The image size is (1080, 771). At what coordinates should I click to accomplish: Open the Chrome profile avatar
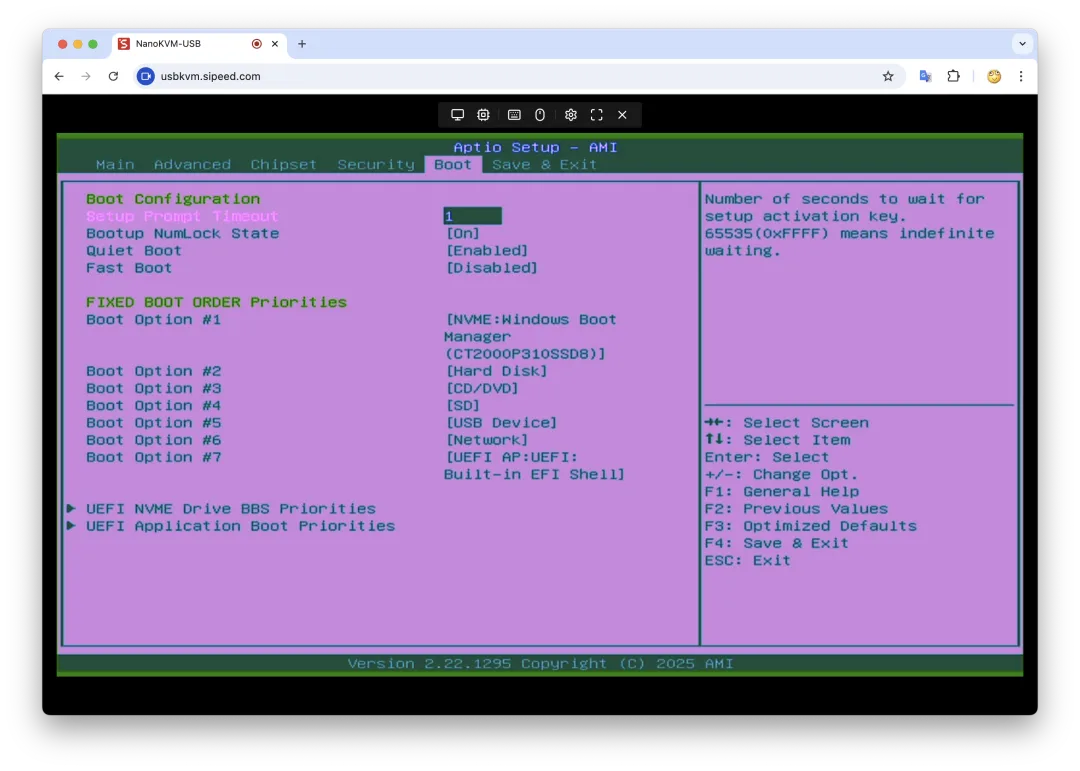point(994,76)
